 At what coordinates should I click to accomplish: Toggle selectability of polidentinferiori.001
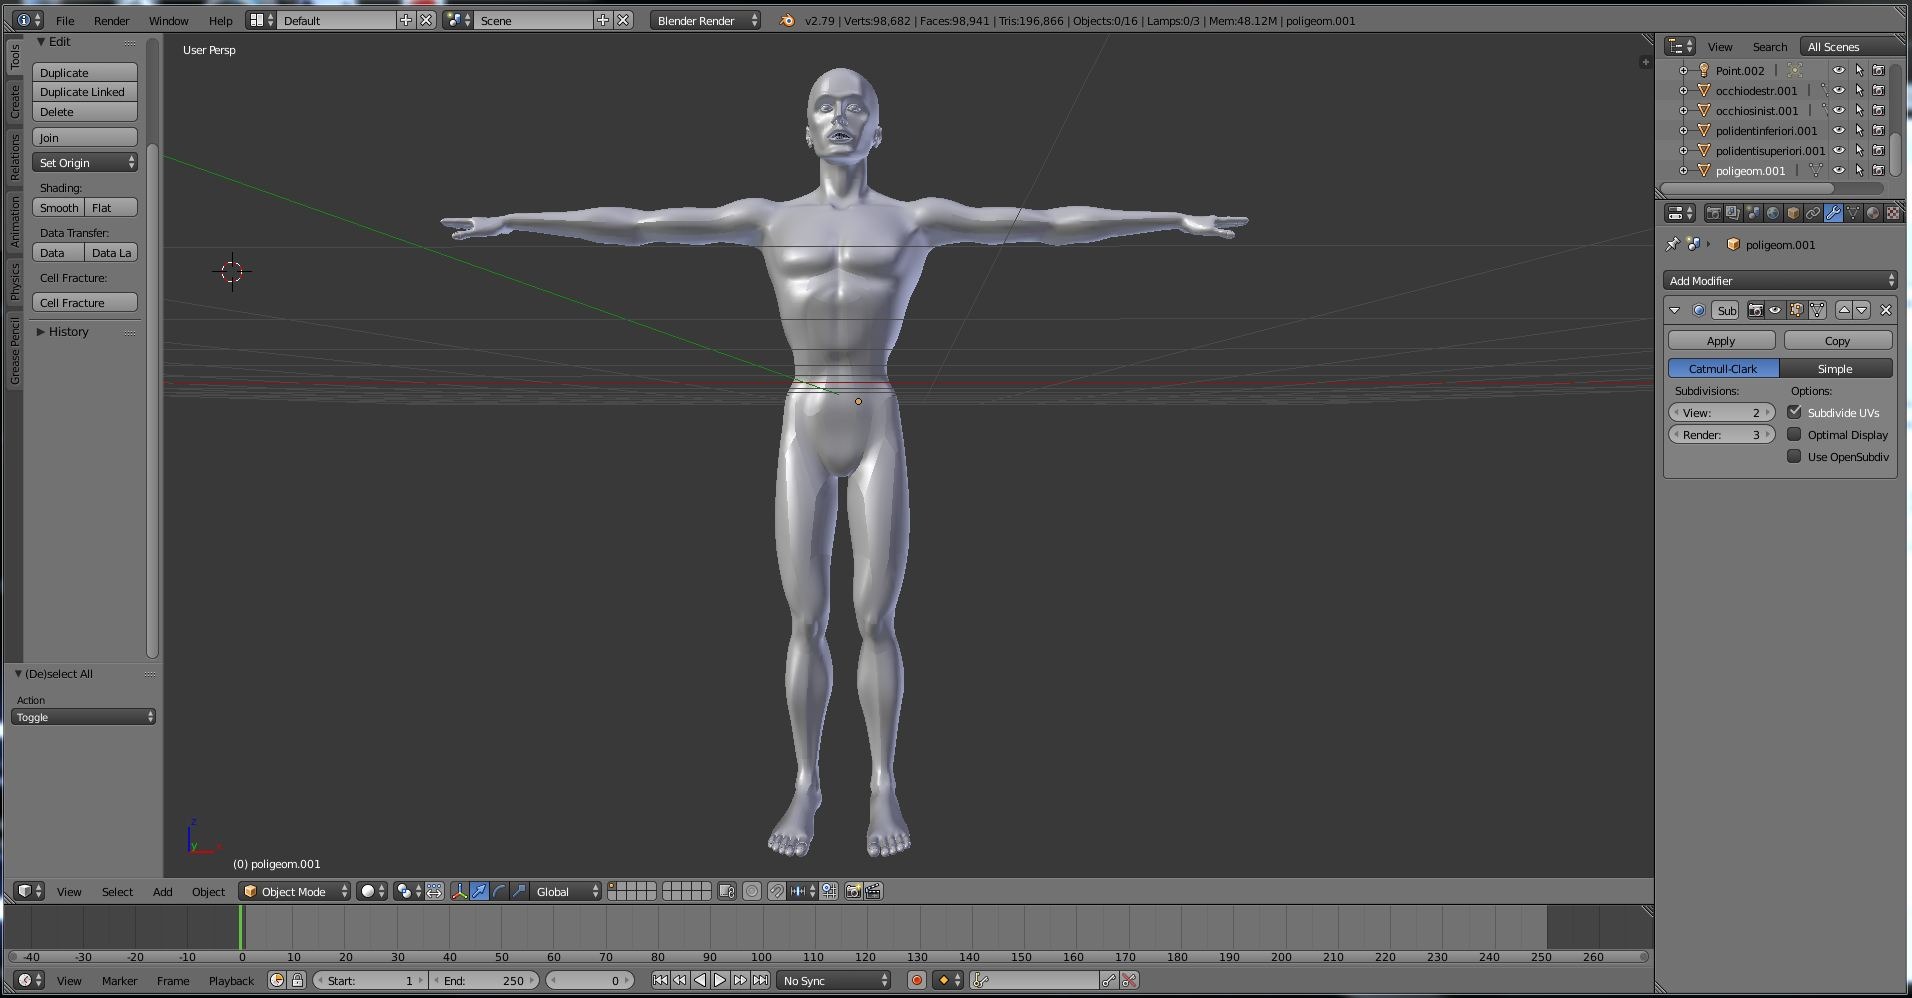pos(1859,130)
